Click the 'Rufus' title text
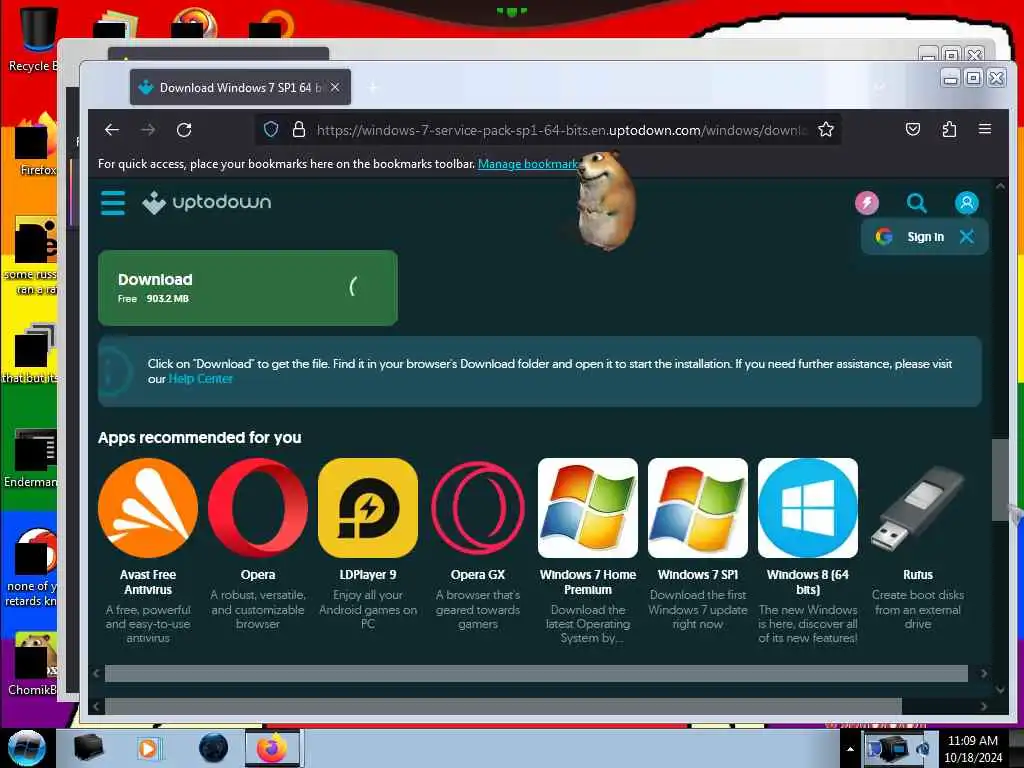Viewport: 1024px width, 768px height. (x=918, y=575)
